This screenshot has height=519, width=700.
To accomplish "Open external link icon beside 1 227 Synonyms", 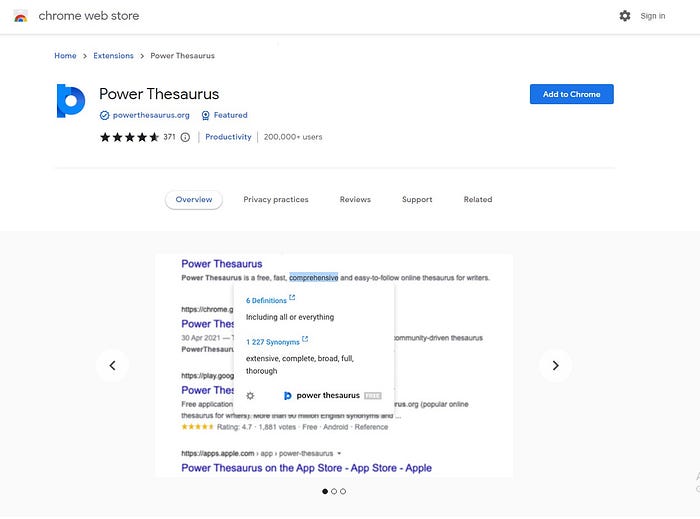I will pos(305,339).
